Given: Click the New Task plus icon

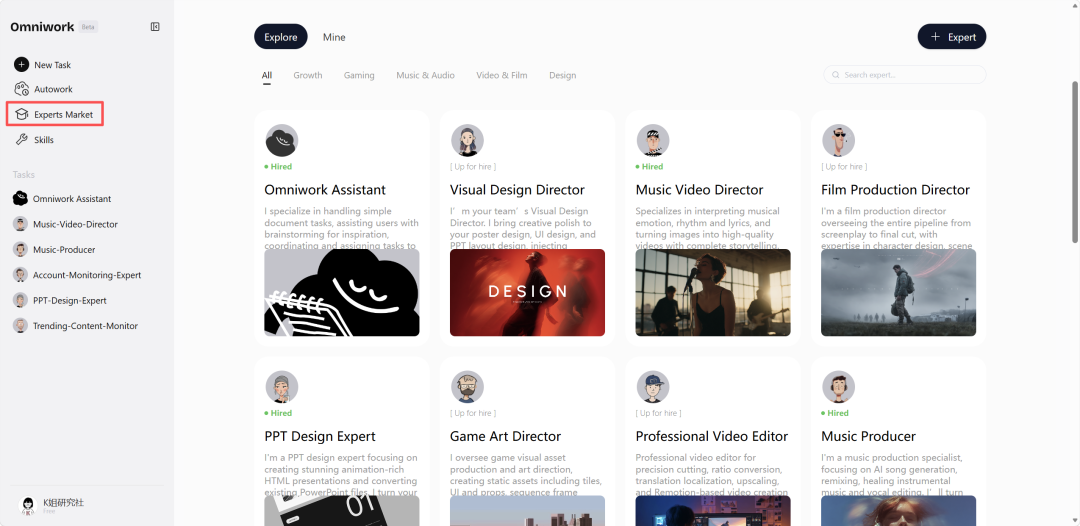Looking at the screenshot, I should [x=21, y=65].
